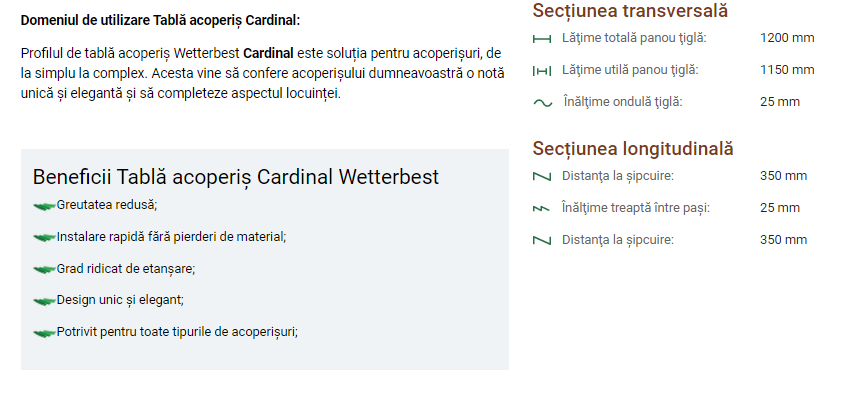The image size is (841, 393).
Task: Click the last Distanța la șipcuire icon
Action: (542, 240)
